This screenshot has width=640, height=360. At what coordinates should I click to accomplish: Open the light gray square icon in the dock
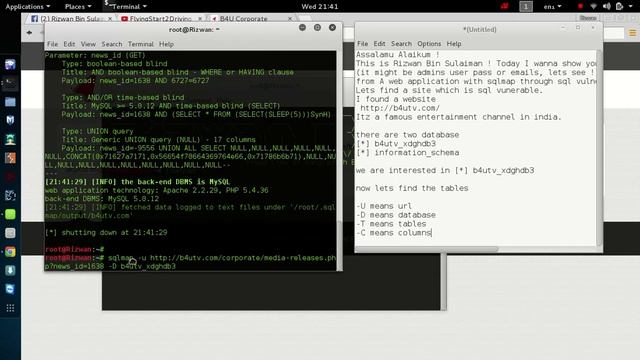coord(10,233)
